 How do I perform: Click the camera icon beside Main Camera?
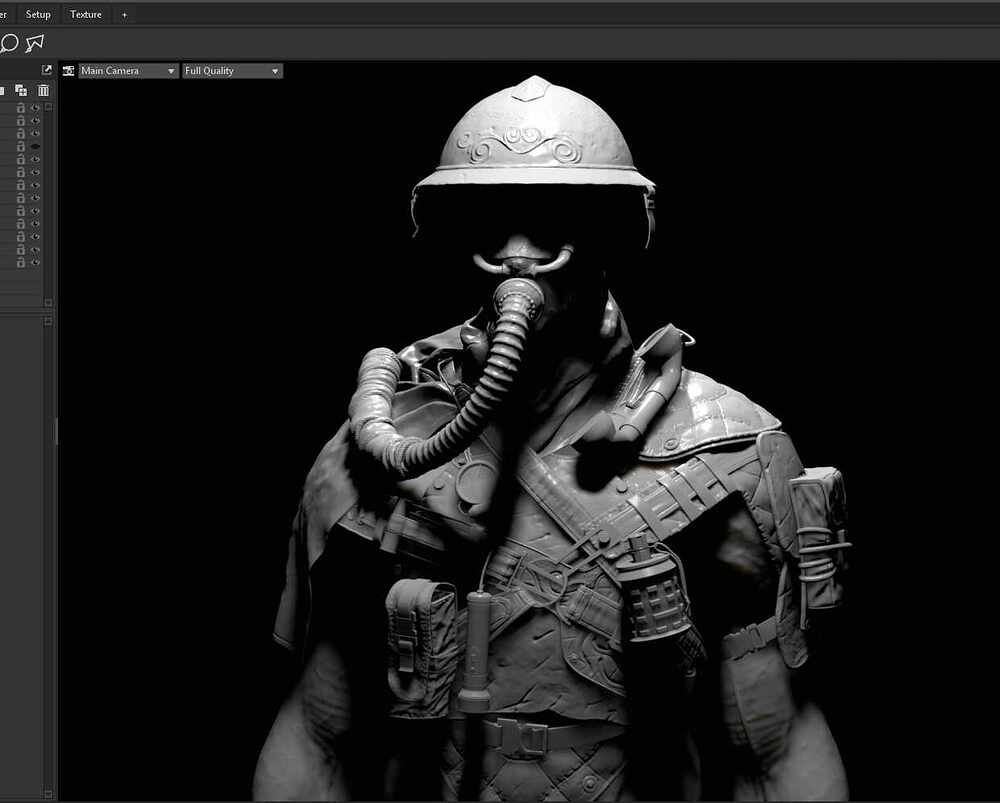coord(68,70)
